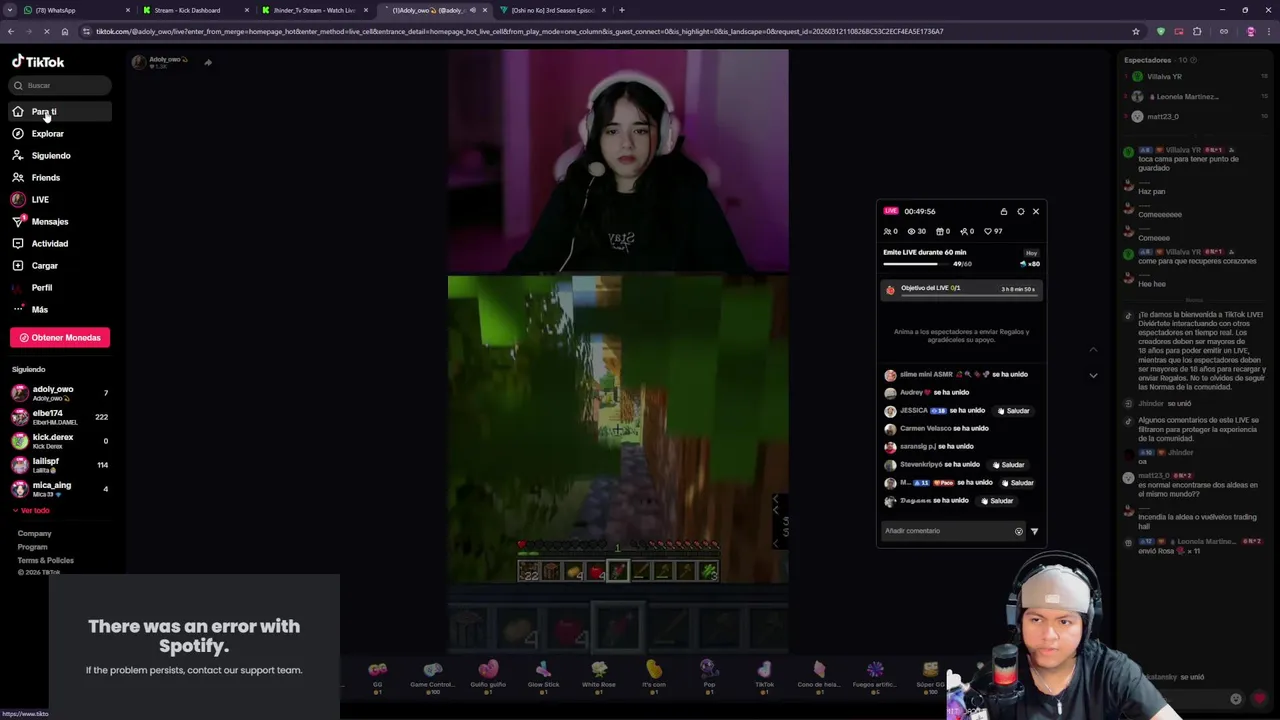Click the Espectadores info icon

click(x=1193, y=60)
